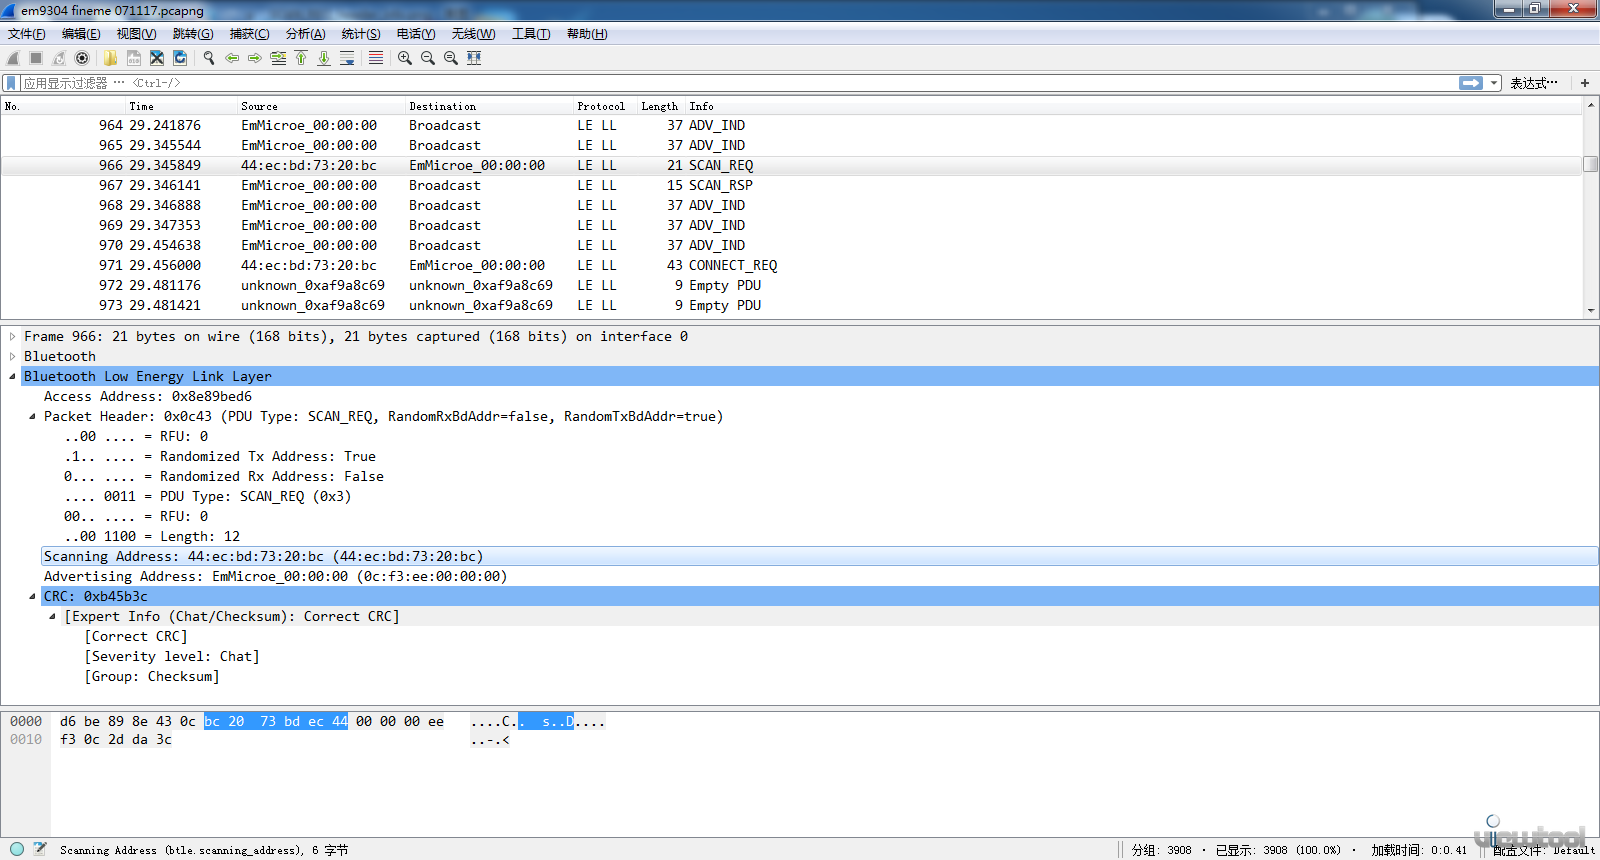Open the 统计(S) menu
Image resolution: width=1600 pixels, height=860 pixels.
361,34
